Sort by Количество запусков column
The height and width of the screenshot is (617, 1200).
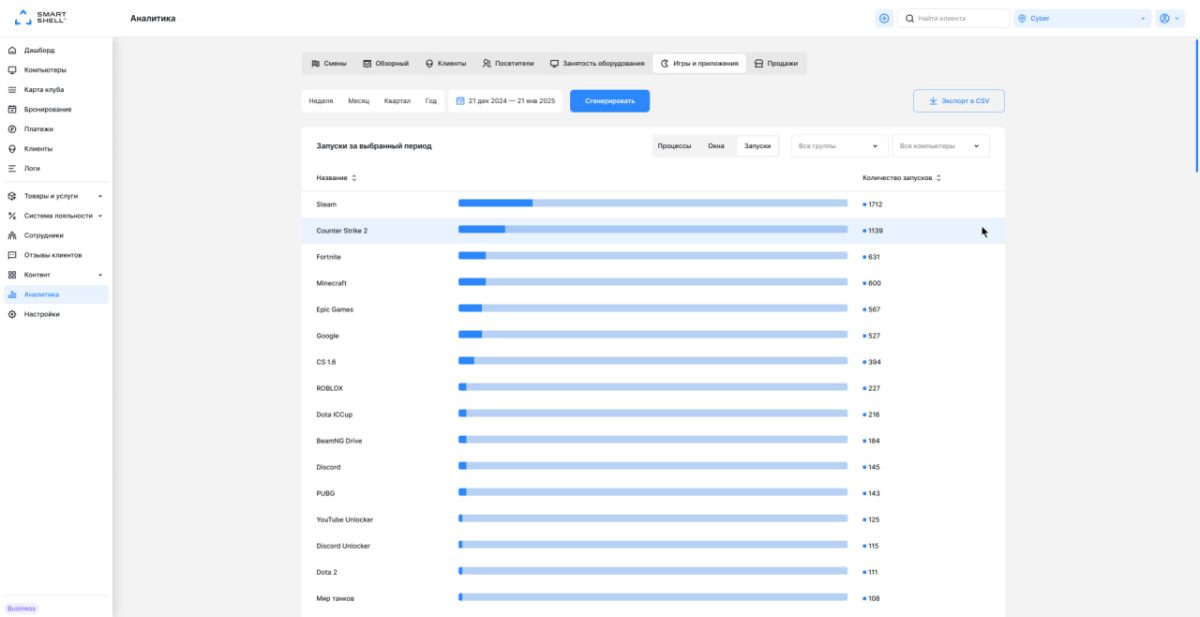pos(901,178)
